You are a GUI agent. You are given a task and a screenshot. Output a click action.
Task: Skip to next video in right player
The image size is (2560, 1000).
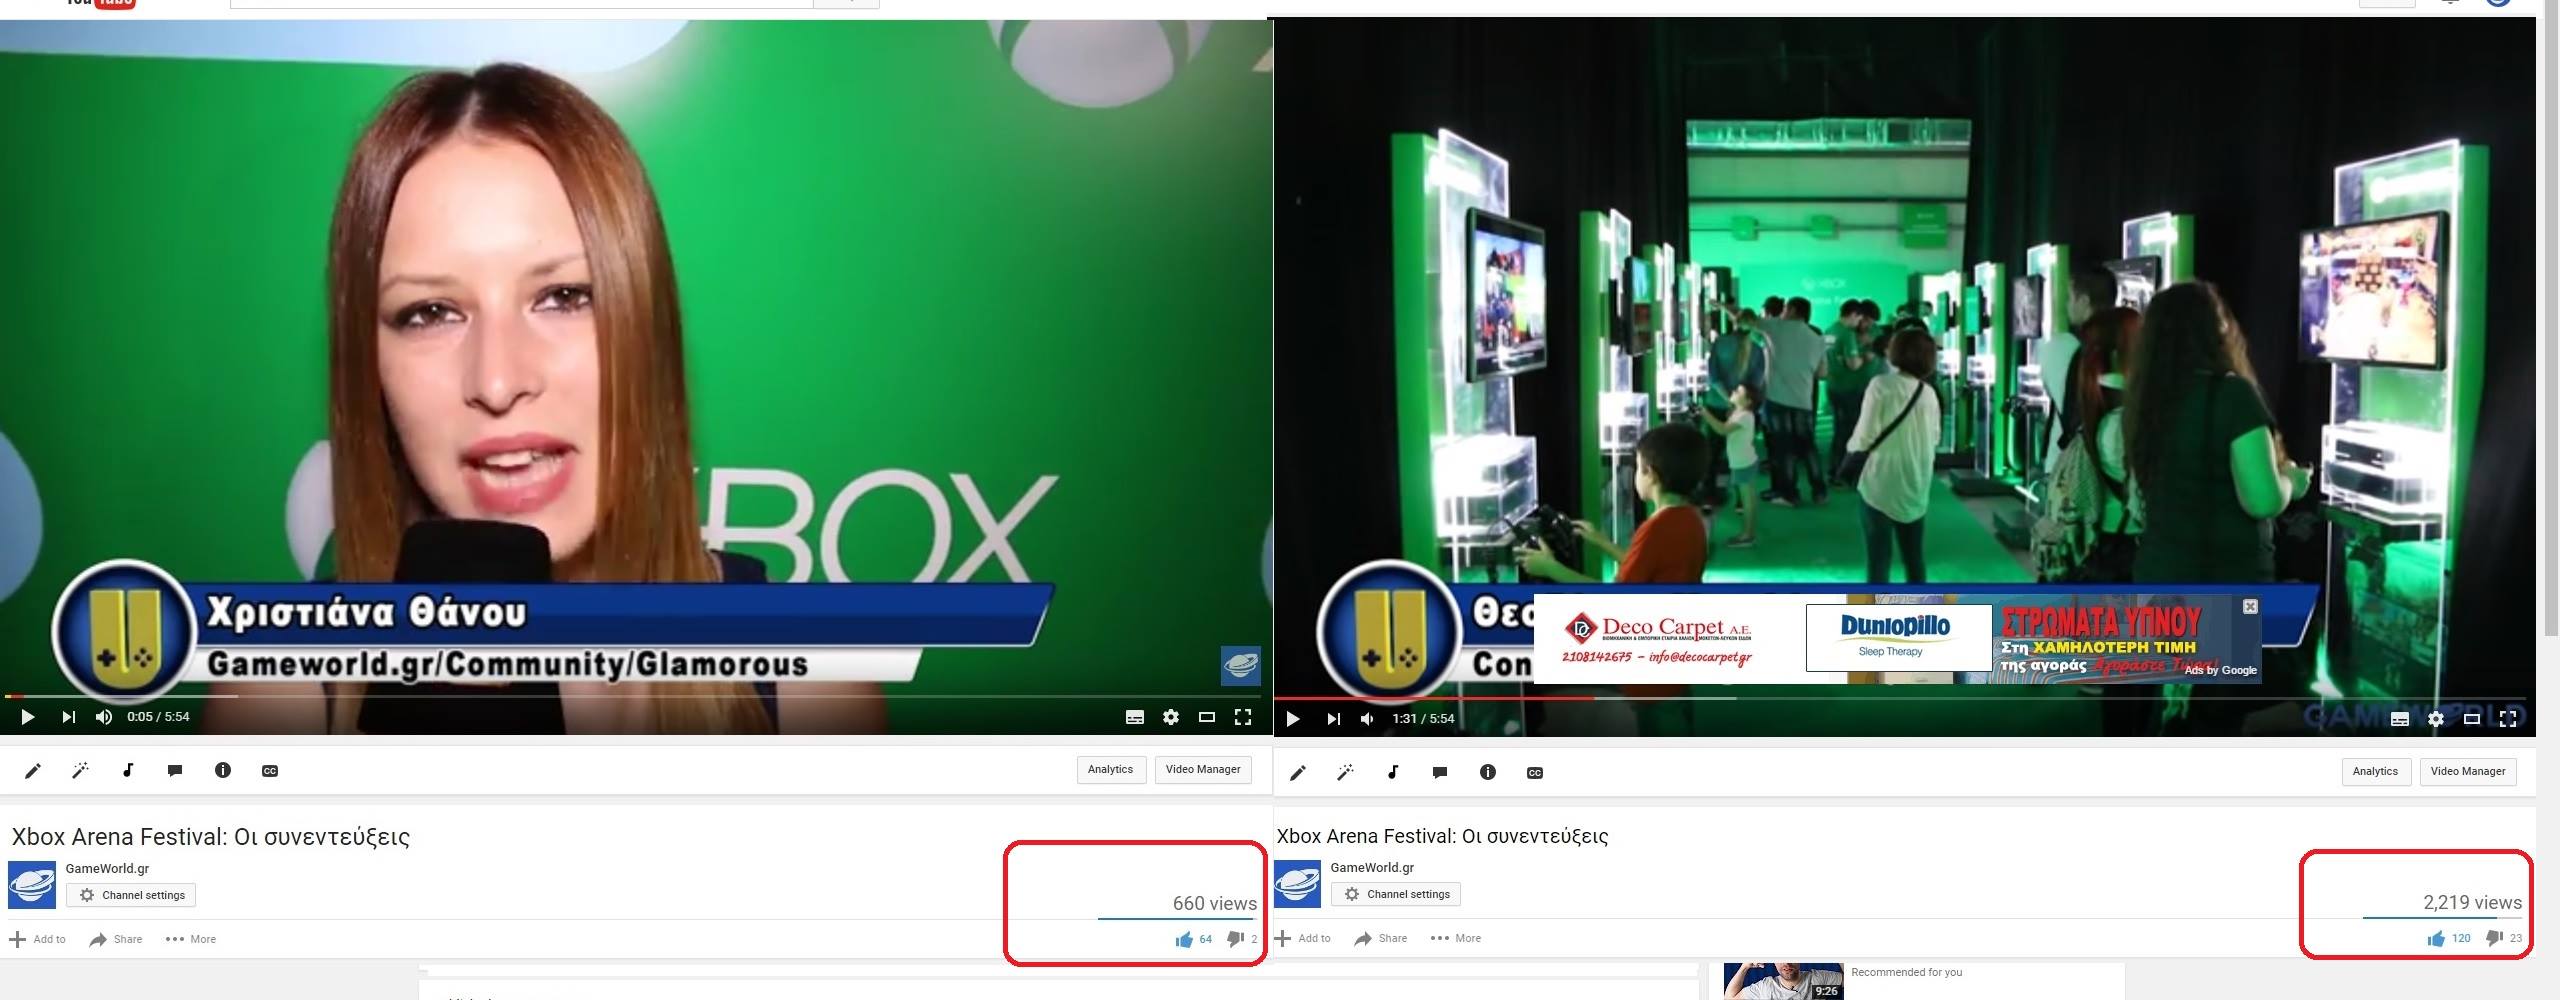point(1334,719)
